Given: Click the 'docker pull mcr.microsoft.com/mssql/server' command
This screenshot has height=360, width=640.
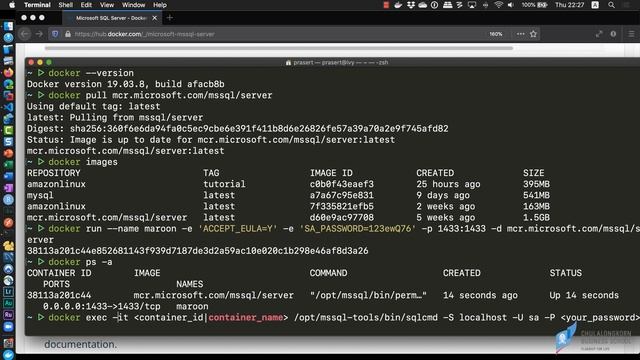Looking at the screenshot, I should coord(160,95).
